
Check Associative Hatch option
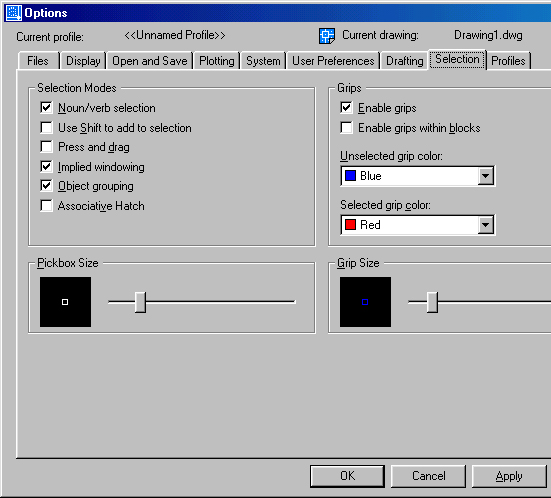(x=46, y=205)
